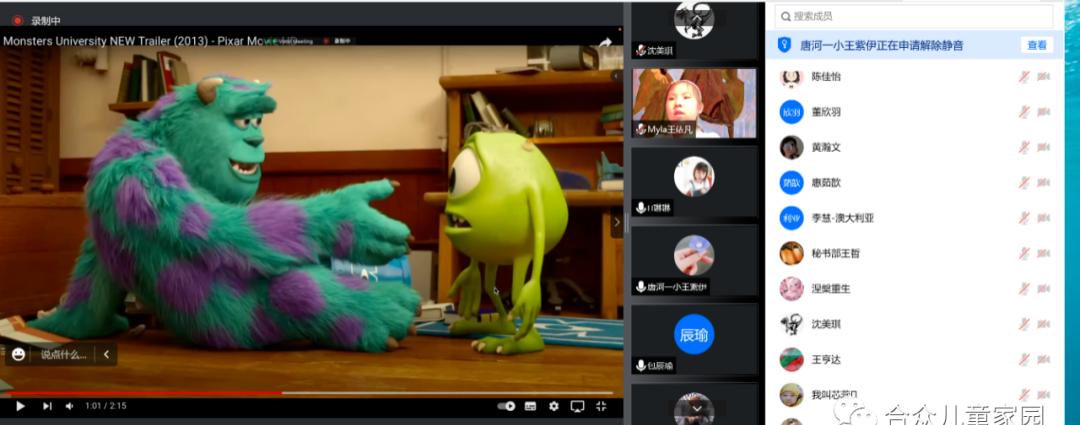
Task: Click 王亨达's camera icon
Action: [x=1043, y=360]
